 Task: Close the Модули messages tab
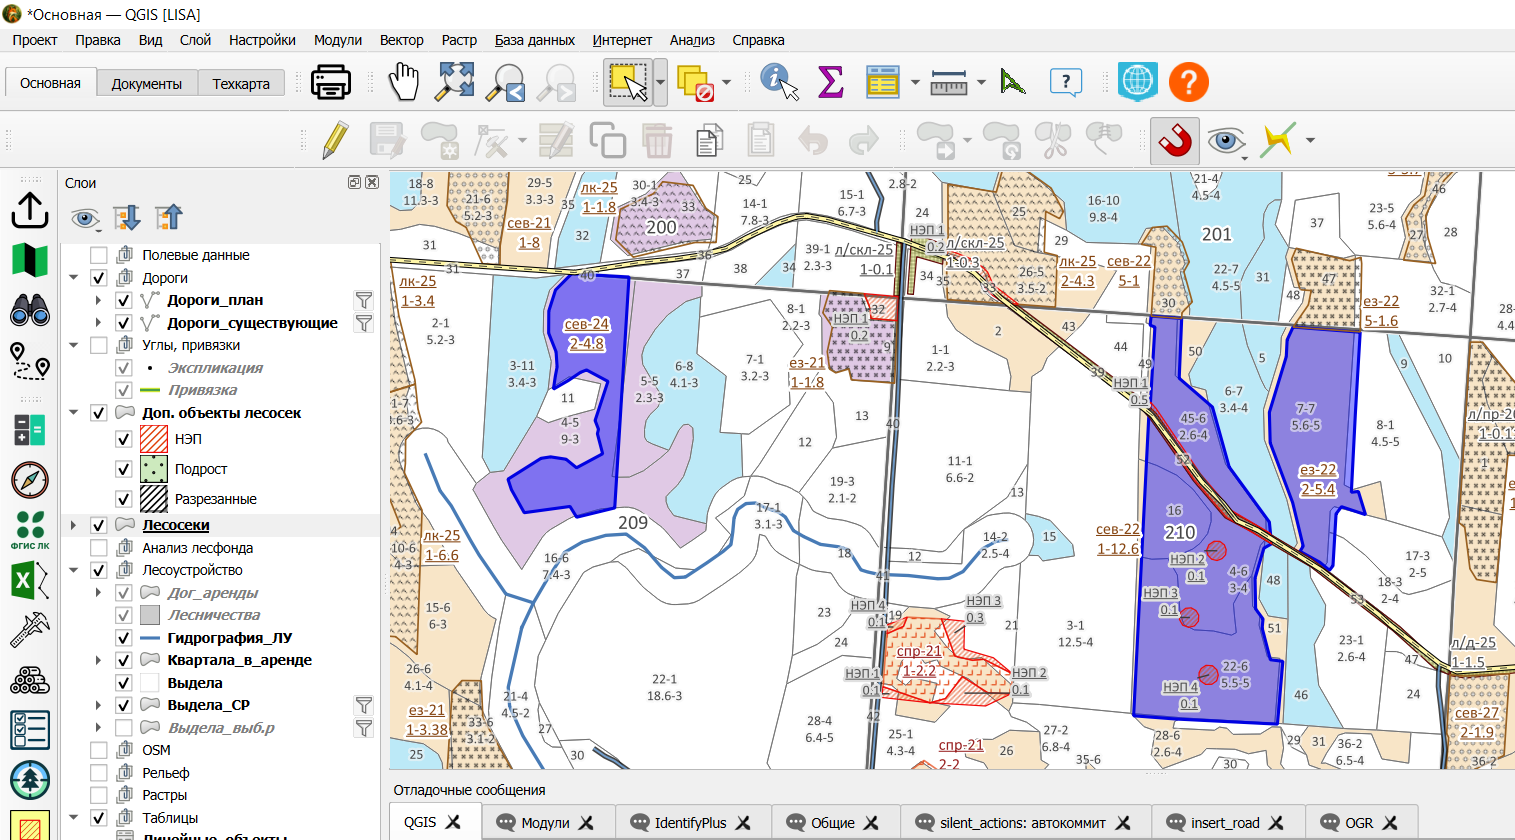587,823
